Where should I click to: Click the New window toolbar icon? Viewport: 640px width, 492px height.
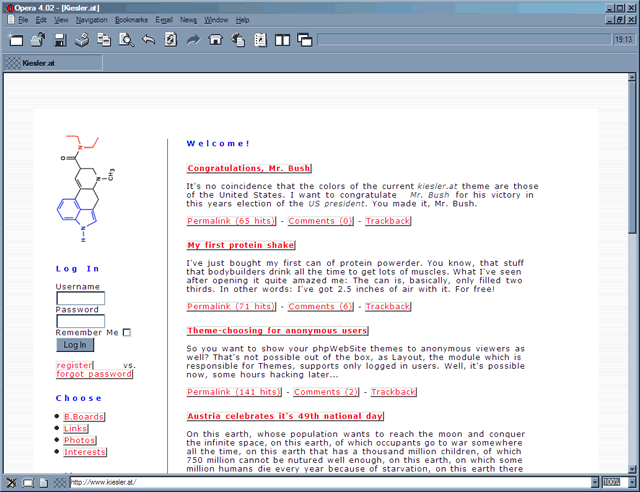click(15, 40)
